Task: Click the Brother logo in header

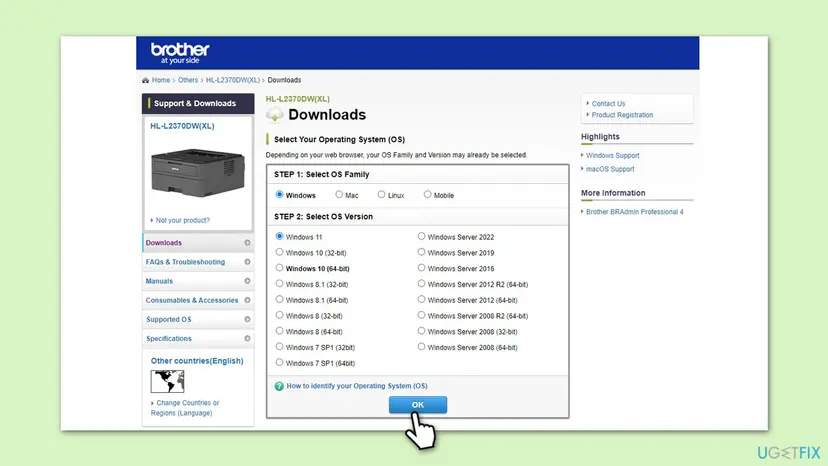Action: 180,53
